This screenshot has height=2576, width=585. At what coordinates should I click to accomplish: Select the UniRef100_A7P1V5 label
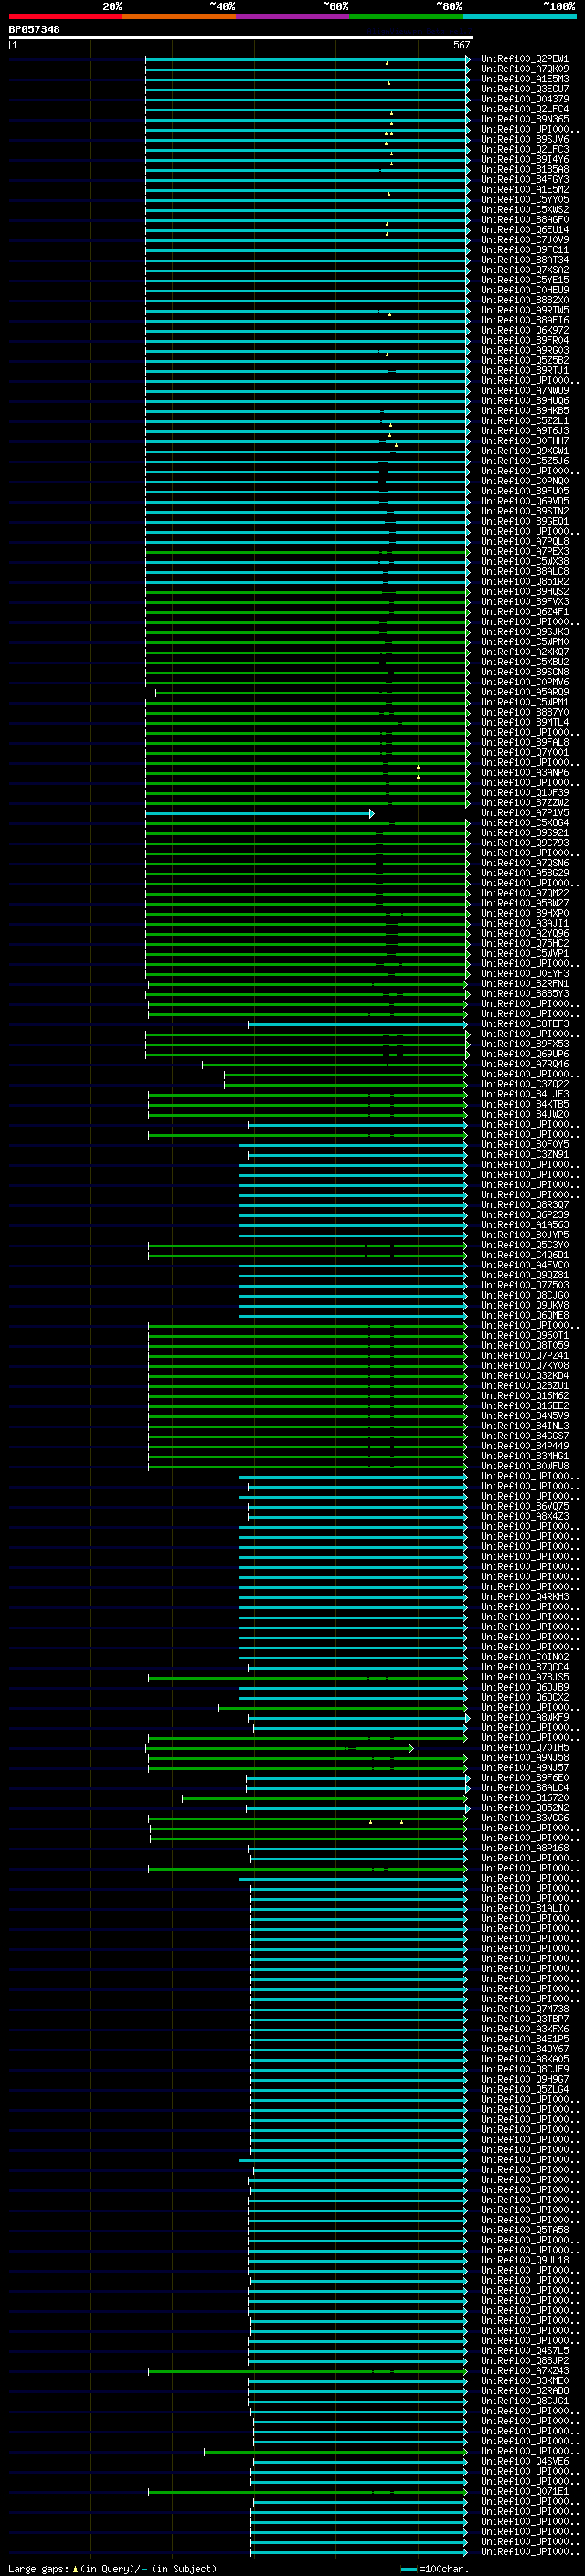(x=524, y=813)
